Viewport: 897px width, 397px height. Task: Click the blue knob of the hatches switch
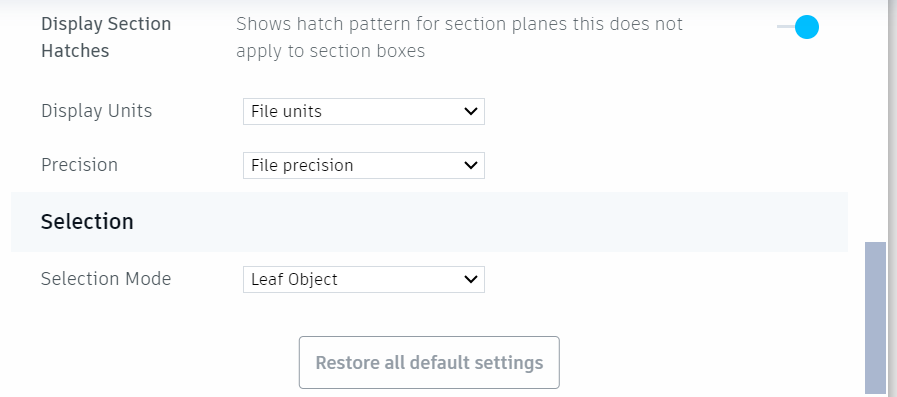click(807, 27)
